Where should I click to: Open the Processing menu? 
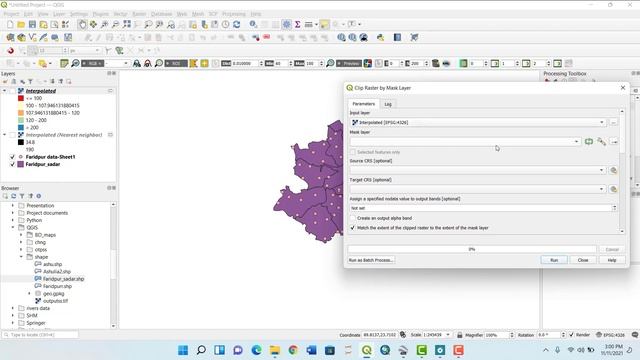(x=233, y=14)
